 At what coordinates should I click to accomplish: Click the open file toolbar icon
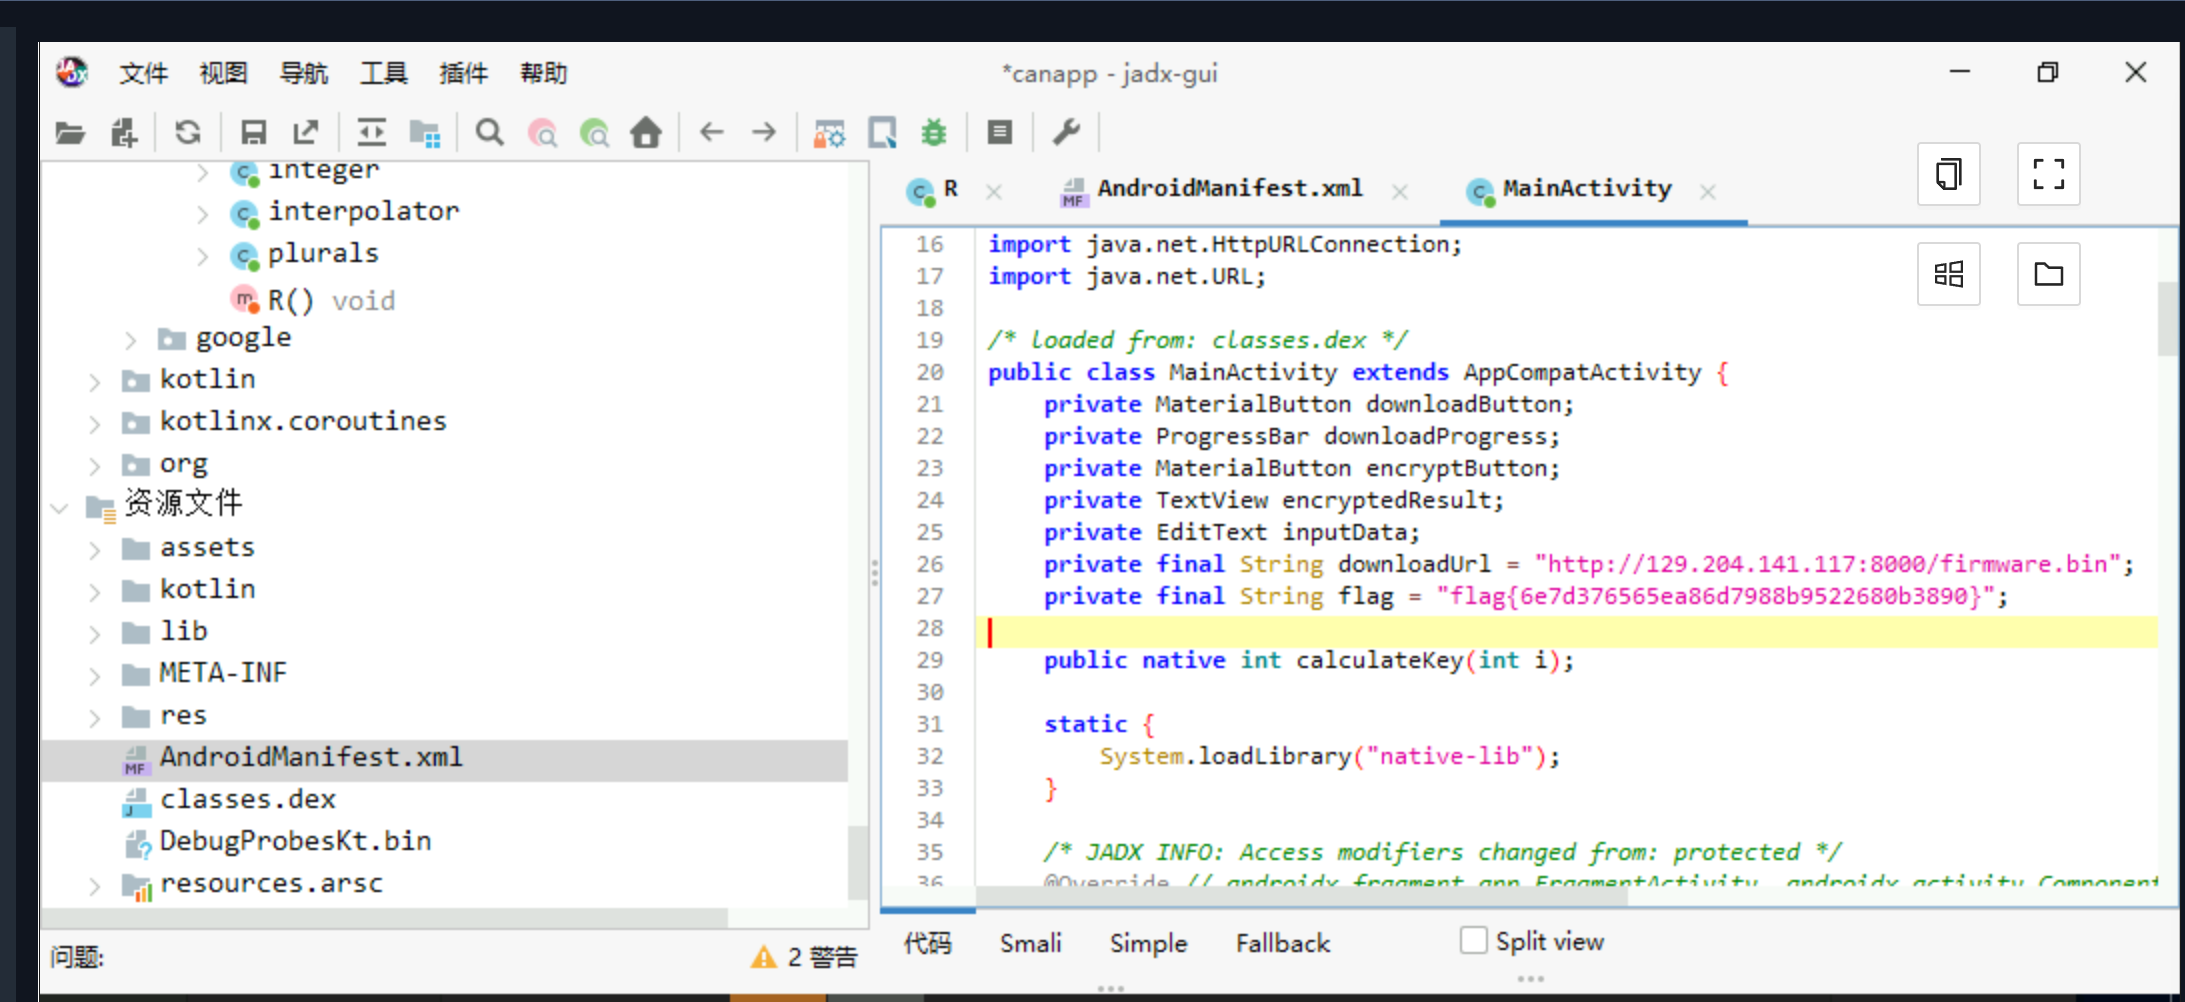(70, 133)
